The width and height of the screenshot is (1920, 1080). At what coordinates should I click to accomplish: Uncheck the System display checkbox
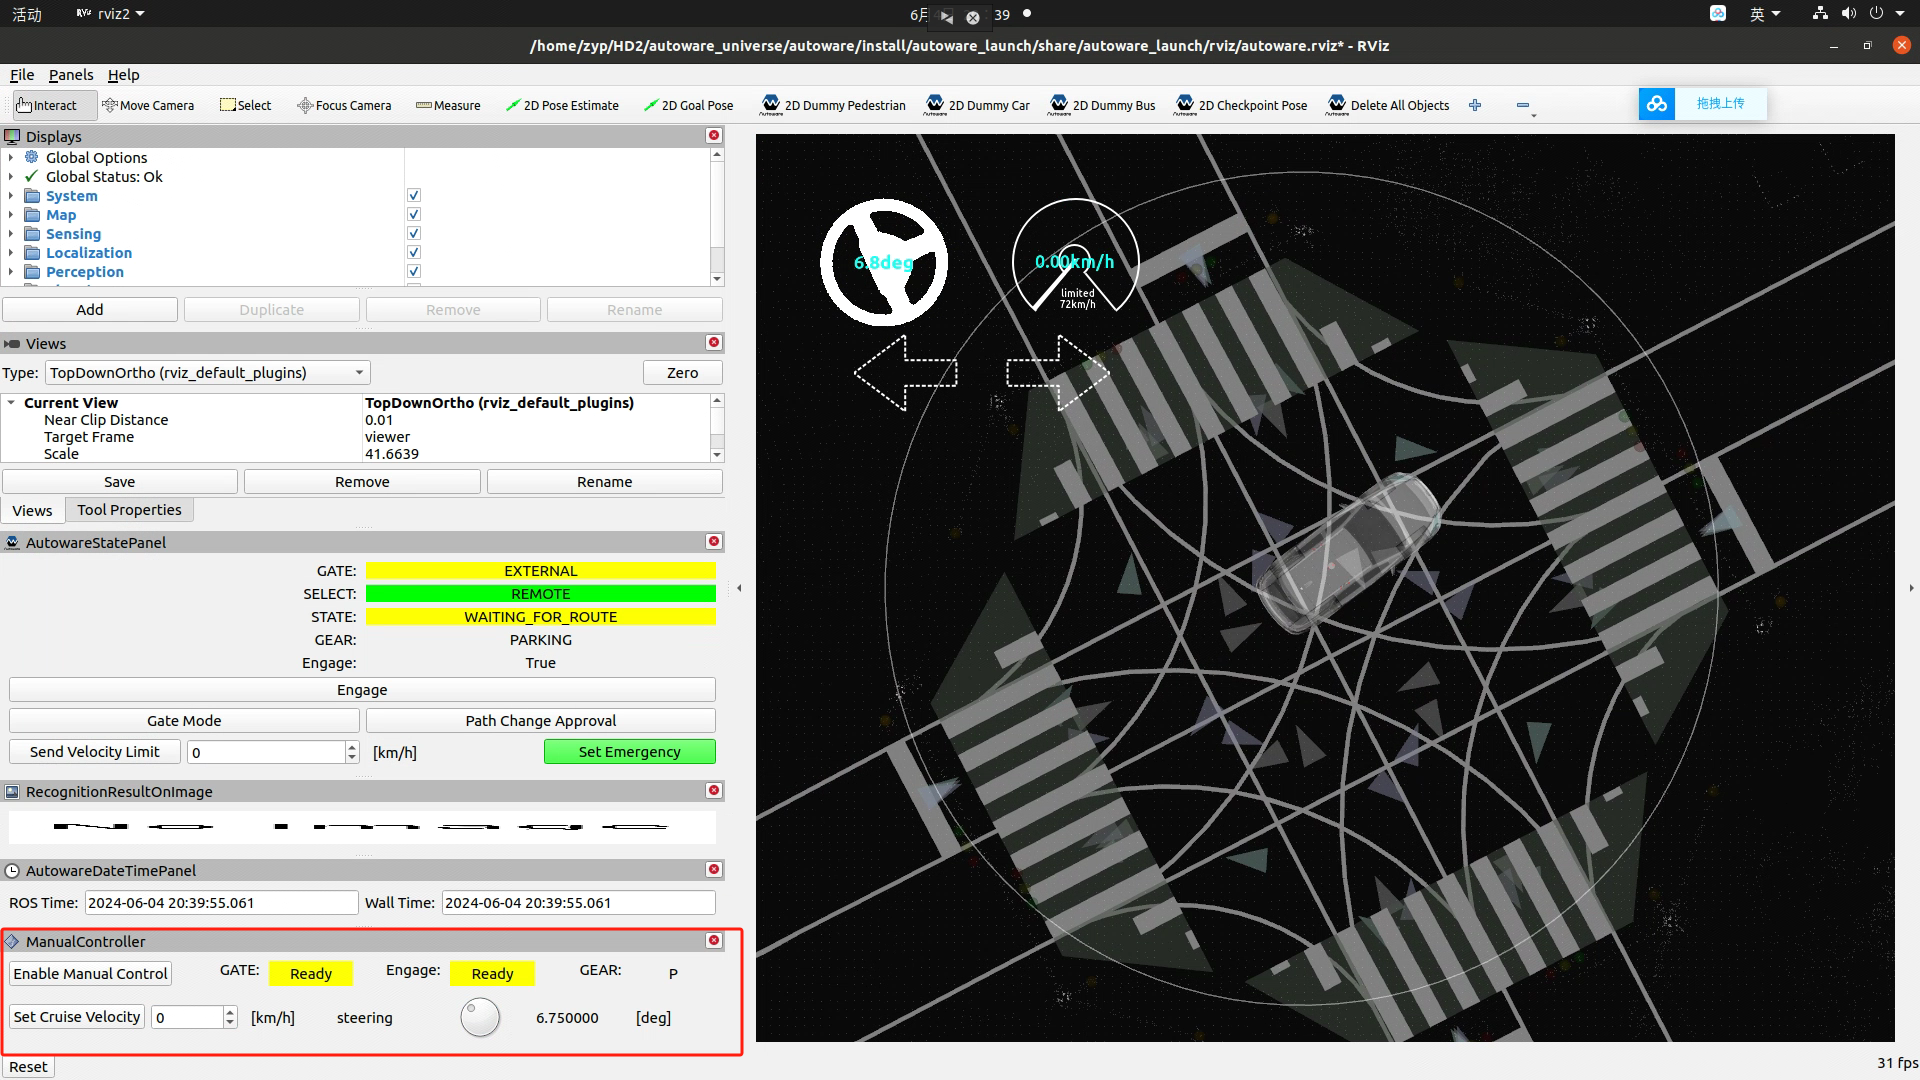point(414,196)
